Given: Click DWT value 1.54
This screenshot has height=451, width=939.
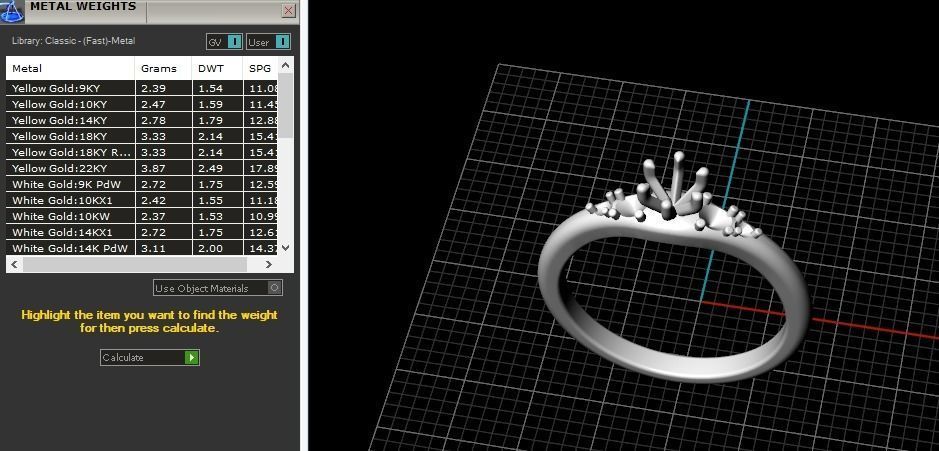Looking at the screenshot, I should pos(210,88).
